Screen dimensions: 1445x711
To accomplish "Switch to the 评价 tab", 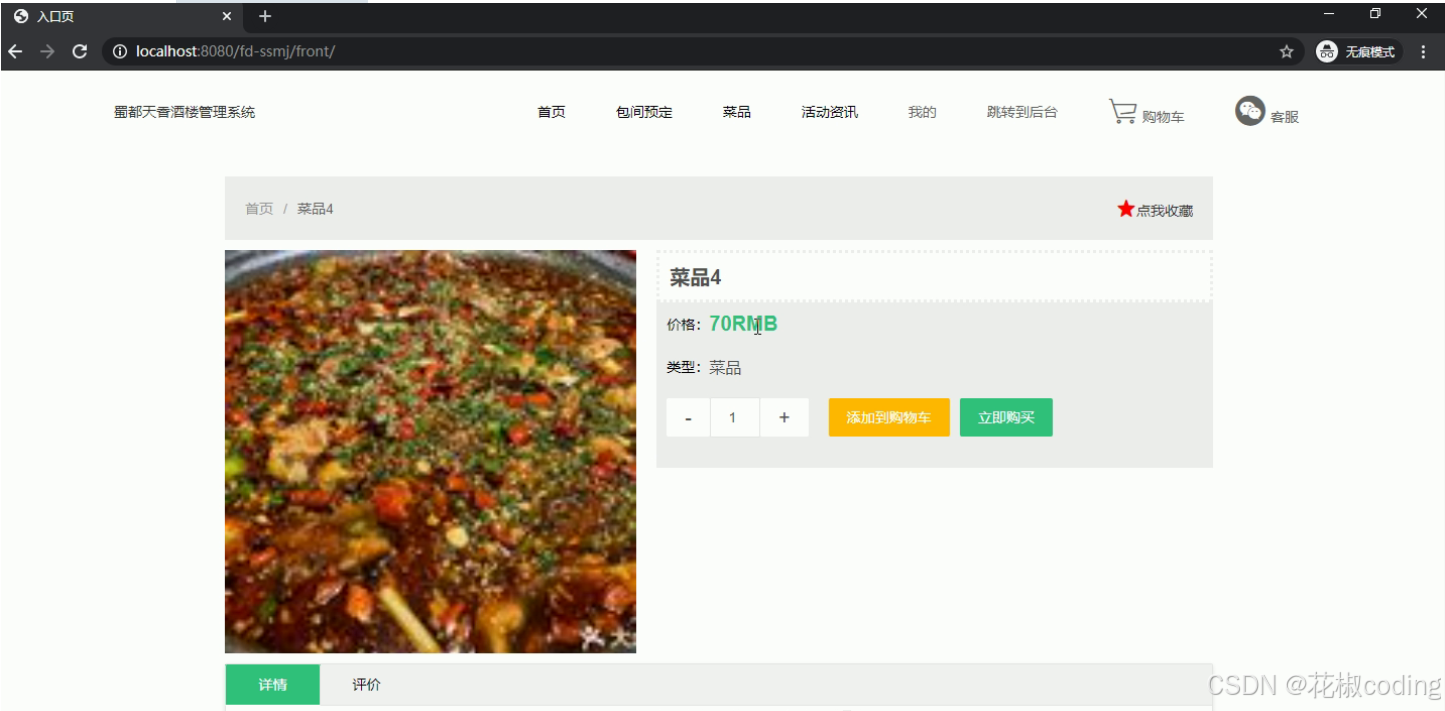I will (x=366, y=685).
